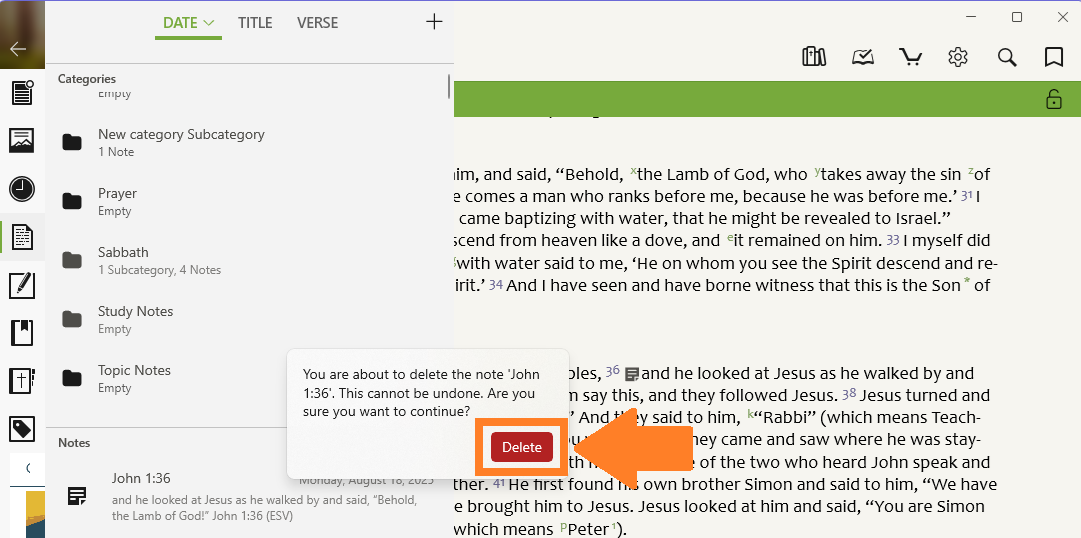Switch to the VERSE sort tab
Image resolution: width=1081 pixels, height=538 pixels.
(317, 22)
